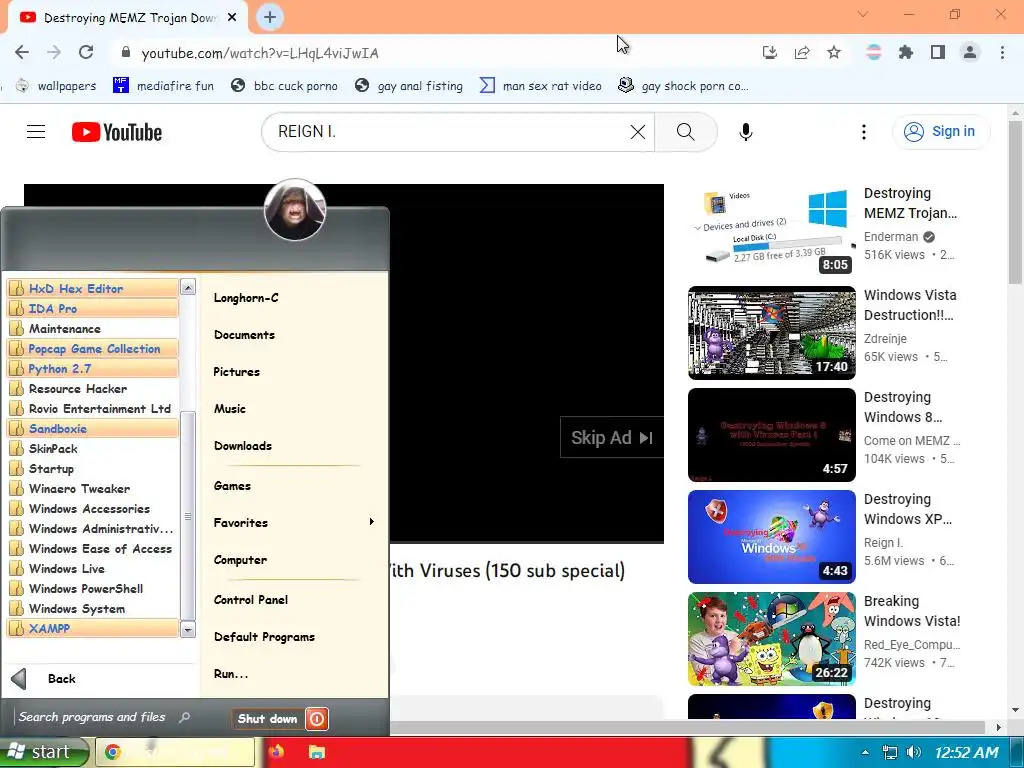Open Downloads from the Start menu
The width and height of the screenshot is (1024, 768).
point(243,445)
